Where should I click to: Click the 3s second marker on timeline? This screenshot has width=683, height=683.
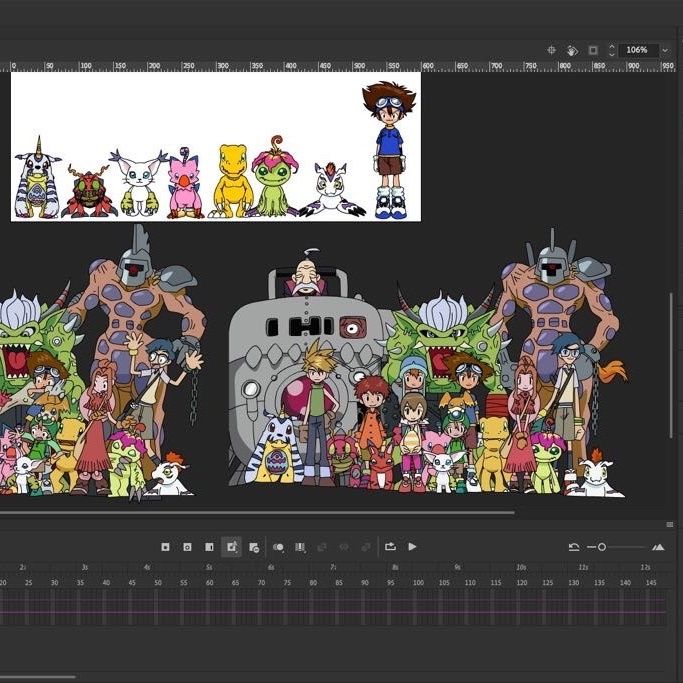[85, 567]
